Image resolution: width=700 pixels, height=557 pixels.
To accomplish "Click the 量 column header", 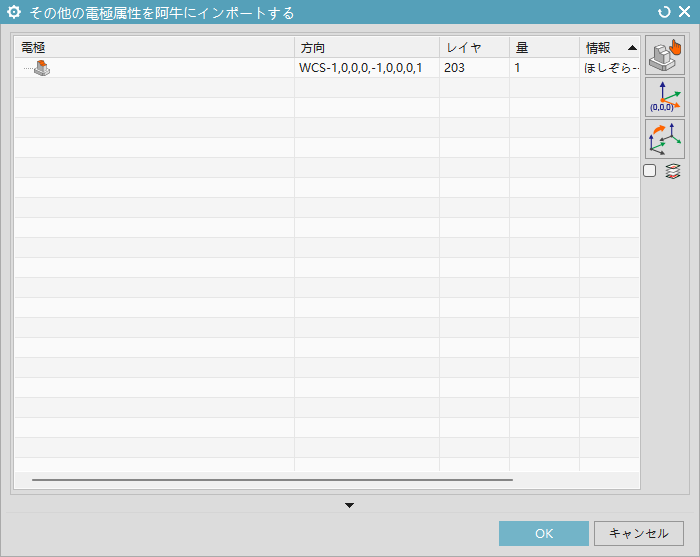I will click(x=543, y=48).
